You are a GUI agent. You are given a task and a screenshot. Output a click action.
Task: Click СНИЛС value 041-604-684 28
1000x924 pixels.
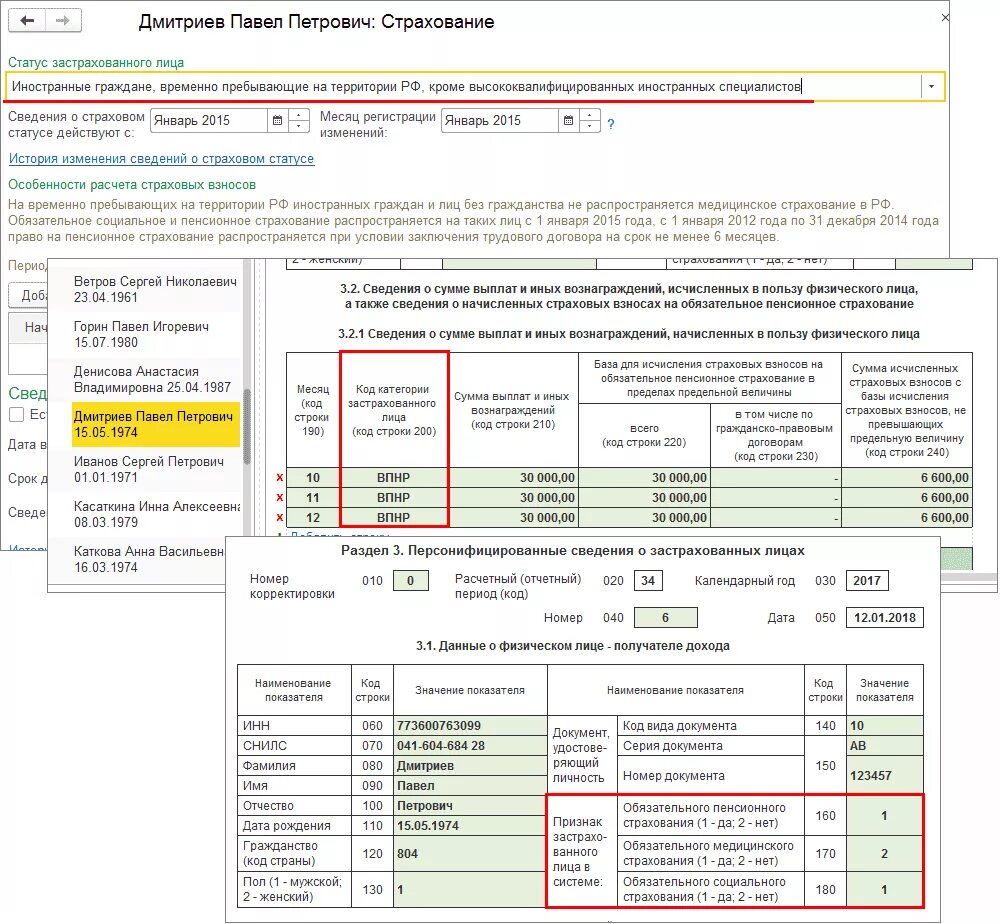click(470, 745)
